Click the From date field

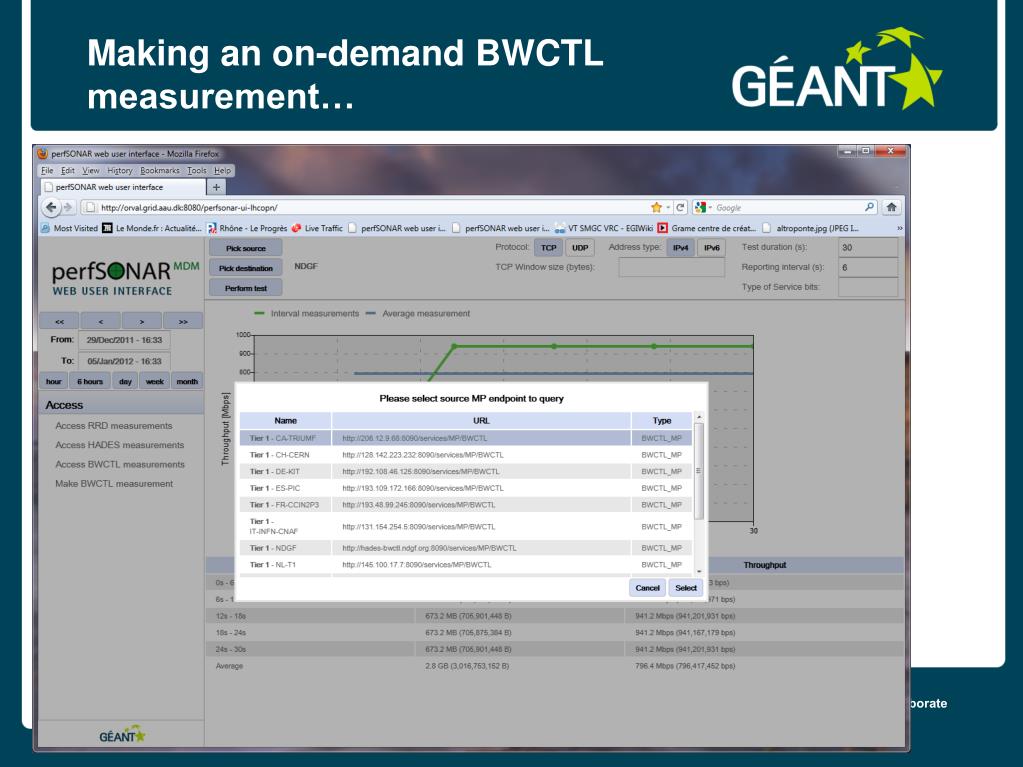125,340
